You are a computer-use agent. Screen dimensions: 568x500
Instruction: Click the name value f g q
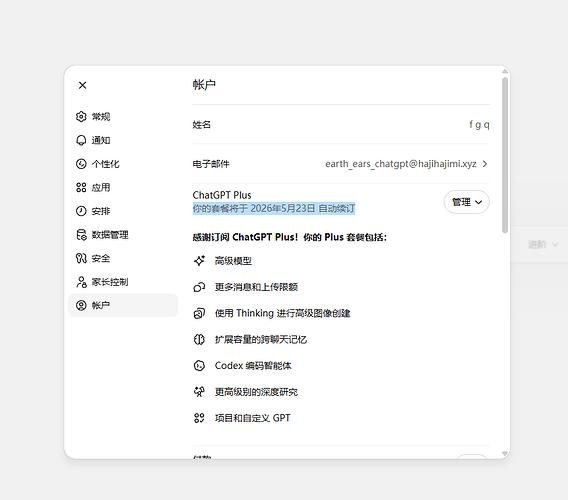click(479, 125)
